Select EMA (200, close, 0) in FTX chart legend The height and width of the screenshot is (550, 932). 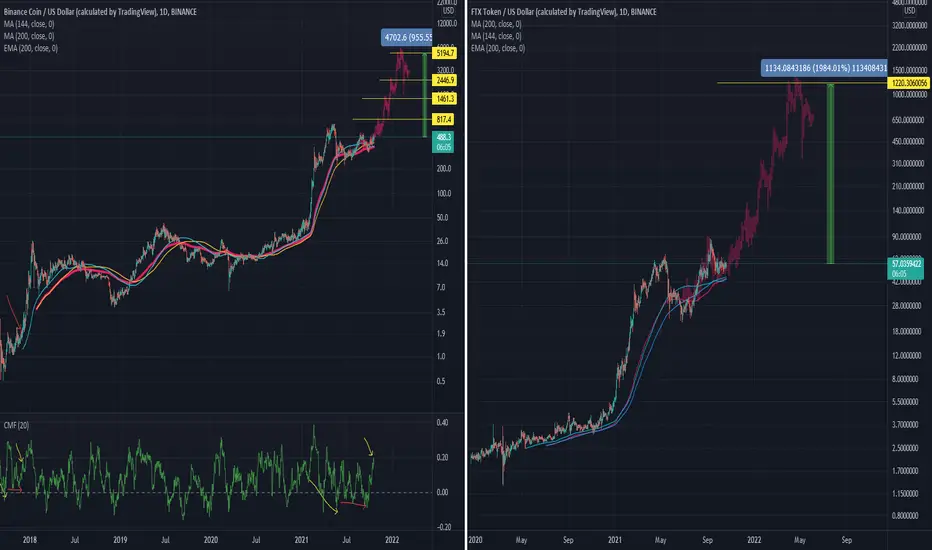[498, 48]
